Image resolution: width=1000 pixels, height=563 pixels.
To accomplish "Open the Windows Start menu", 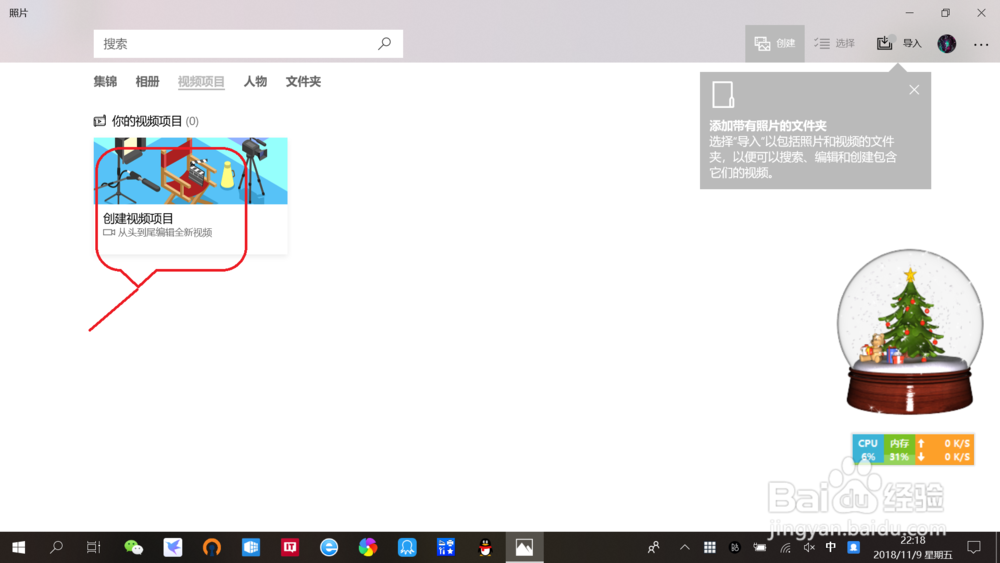I will coord(18,547).
